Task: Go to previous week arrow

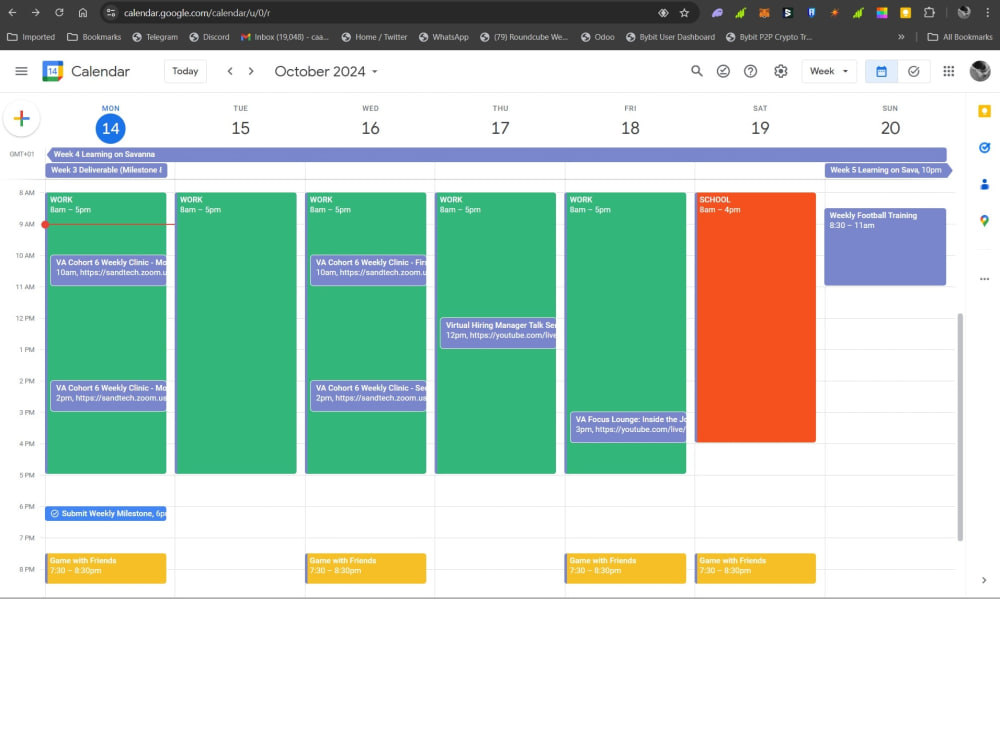Action: tap(230, 71)
